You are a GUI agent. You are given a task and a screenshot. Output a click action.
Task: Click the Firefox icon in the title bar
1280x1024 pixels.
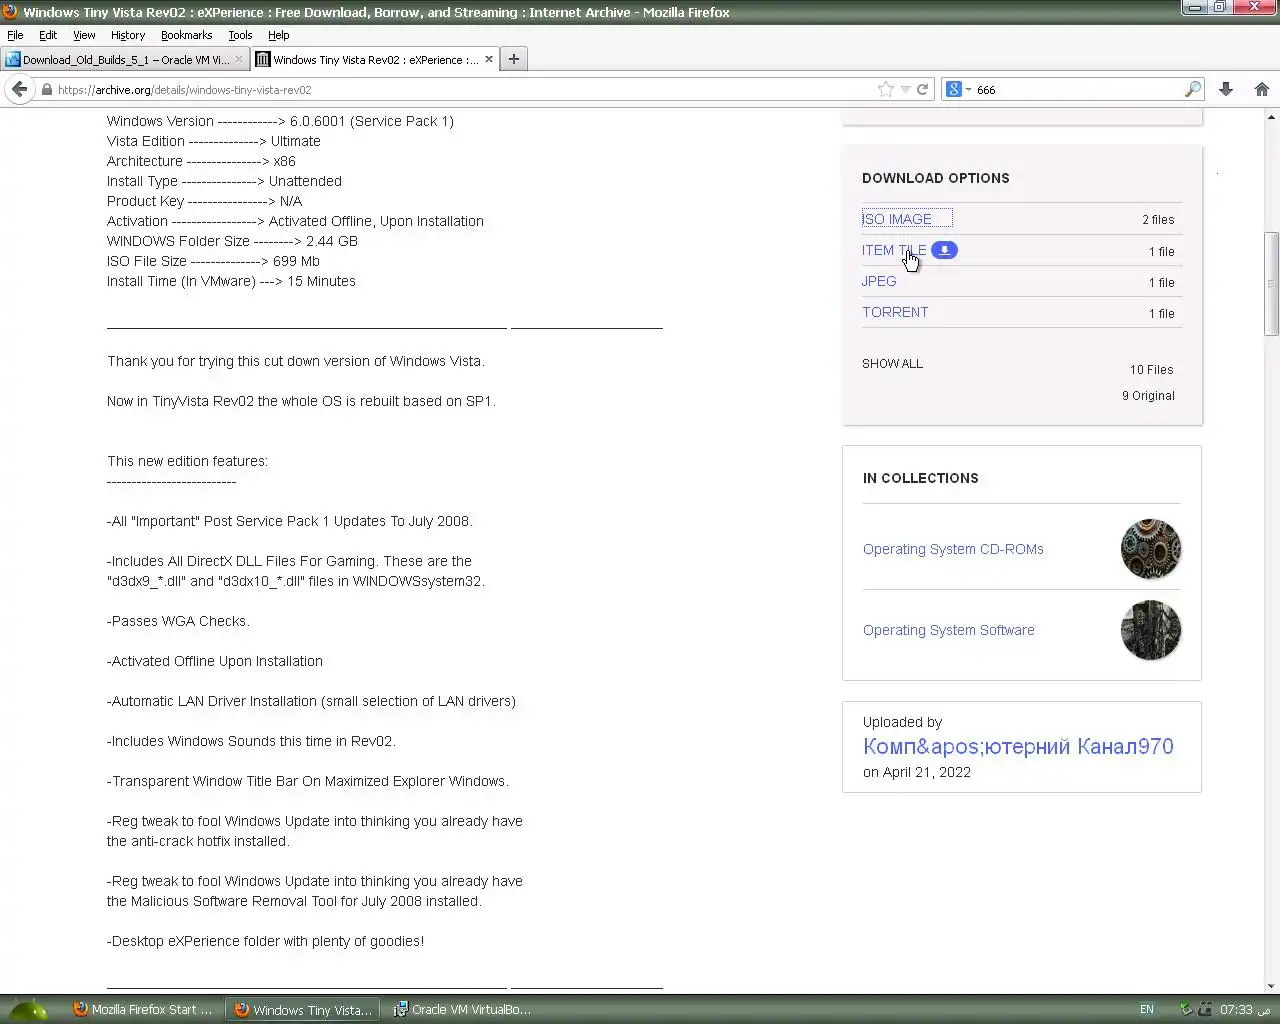click(x=10, y=12)
